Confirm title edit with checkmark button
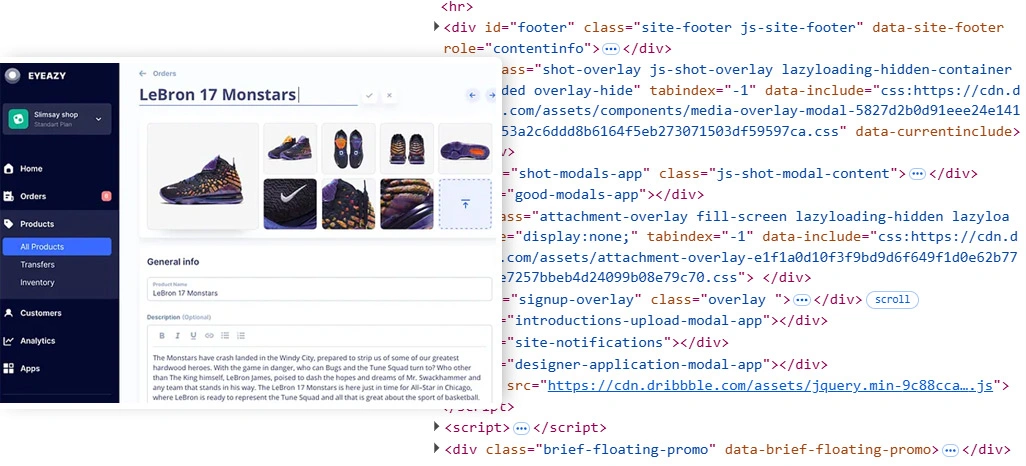This screenshot has width=1026, height=466. pyautogui.click(x=369, y=96)
